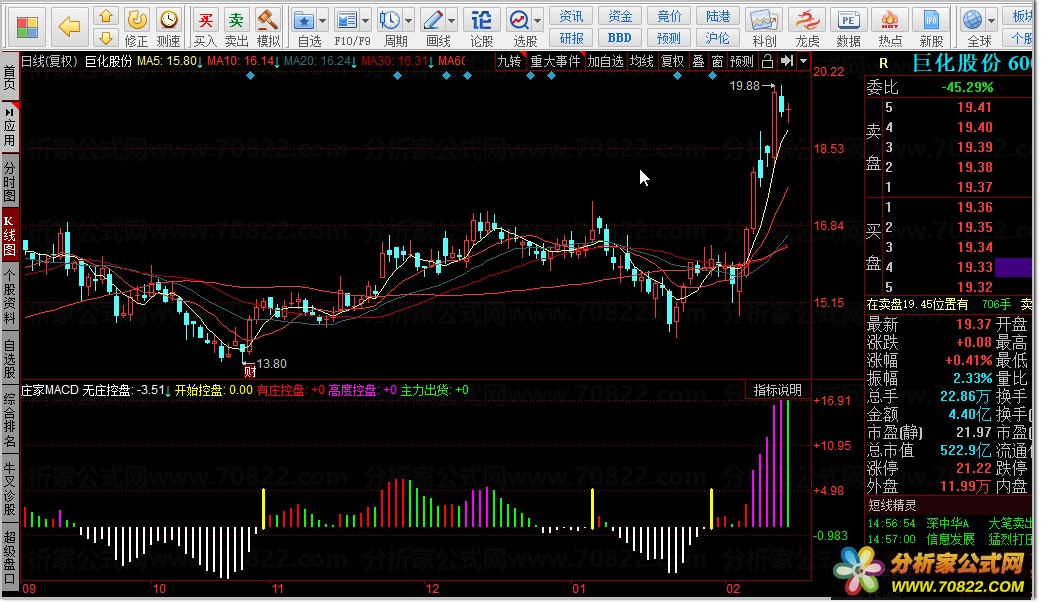Screen dimensions: 1041x603
Task: Open the 模拟 gavel simulation icon
Action: tap(268, 20)
